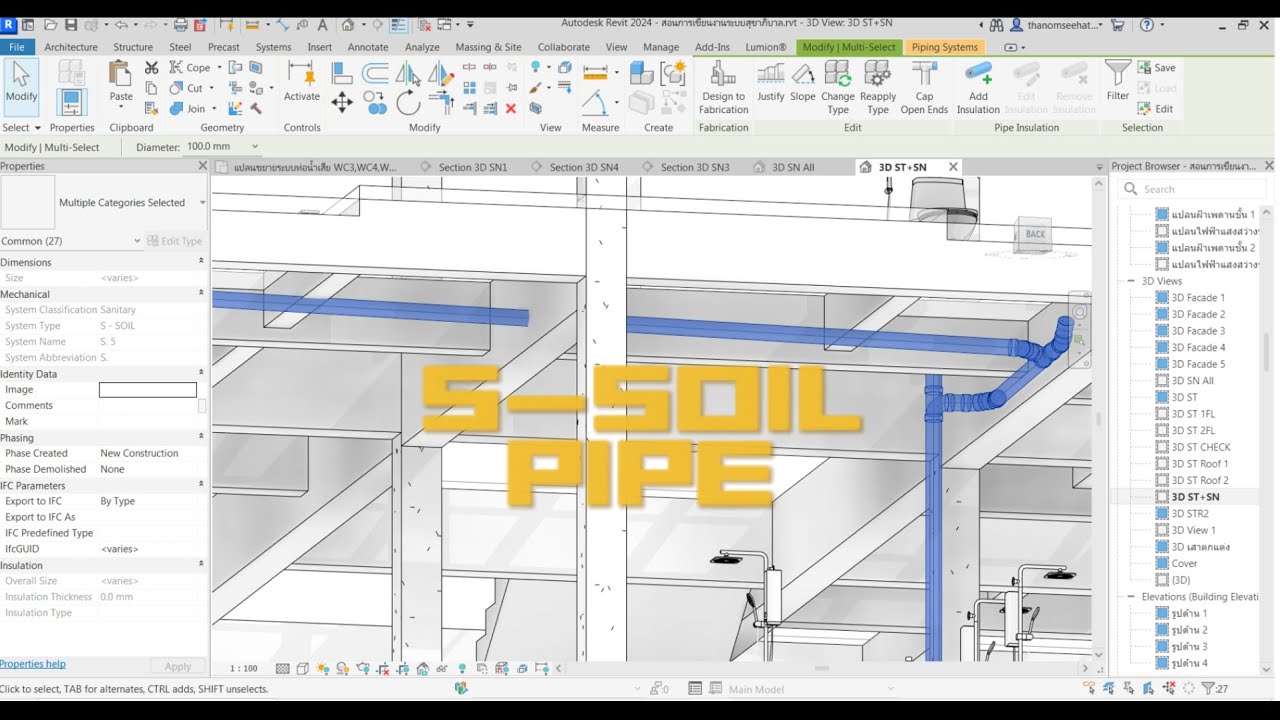Toggle the sun path icon

pyautogui.click(x=322, y=668)
